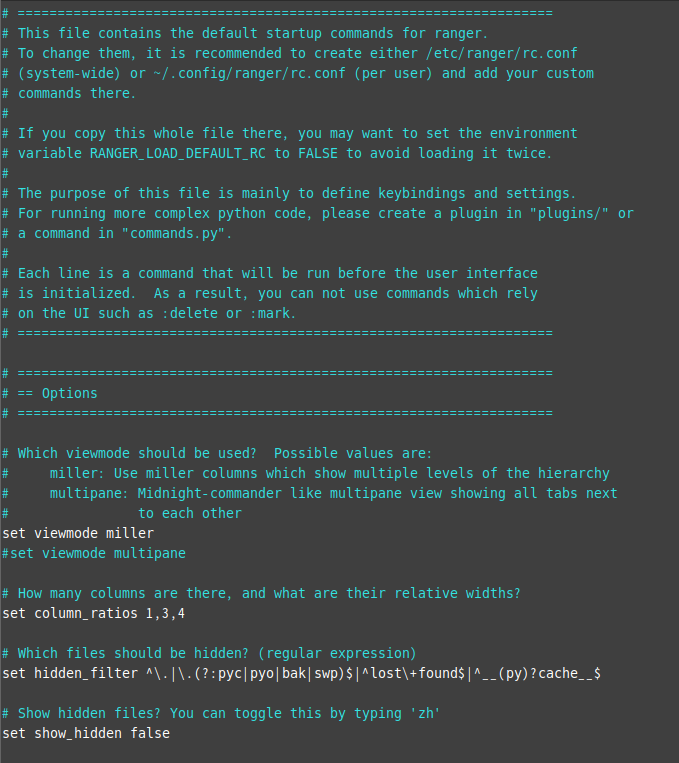Click the 'RANGER_LOAD_DEFAULT_RC' variable name
Image resolution: width=679 pixels, height=763 pixels.
178,153
